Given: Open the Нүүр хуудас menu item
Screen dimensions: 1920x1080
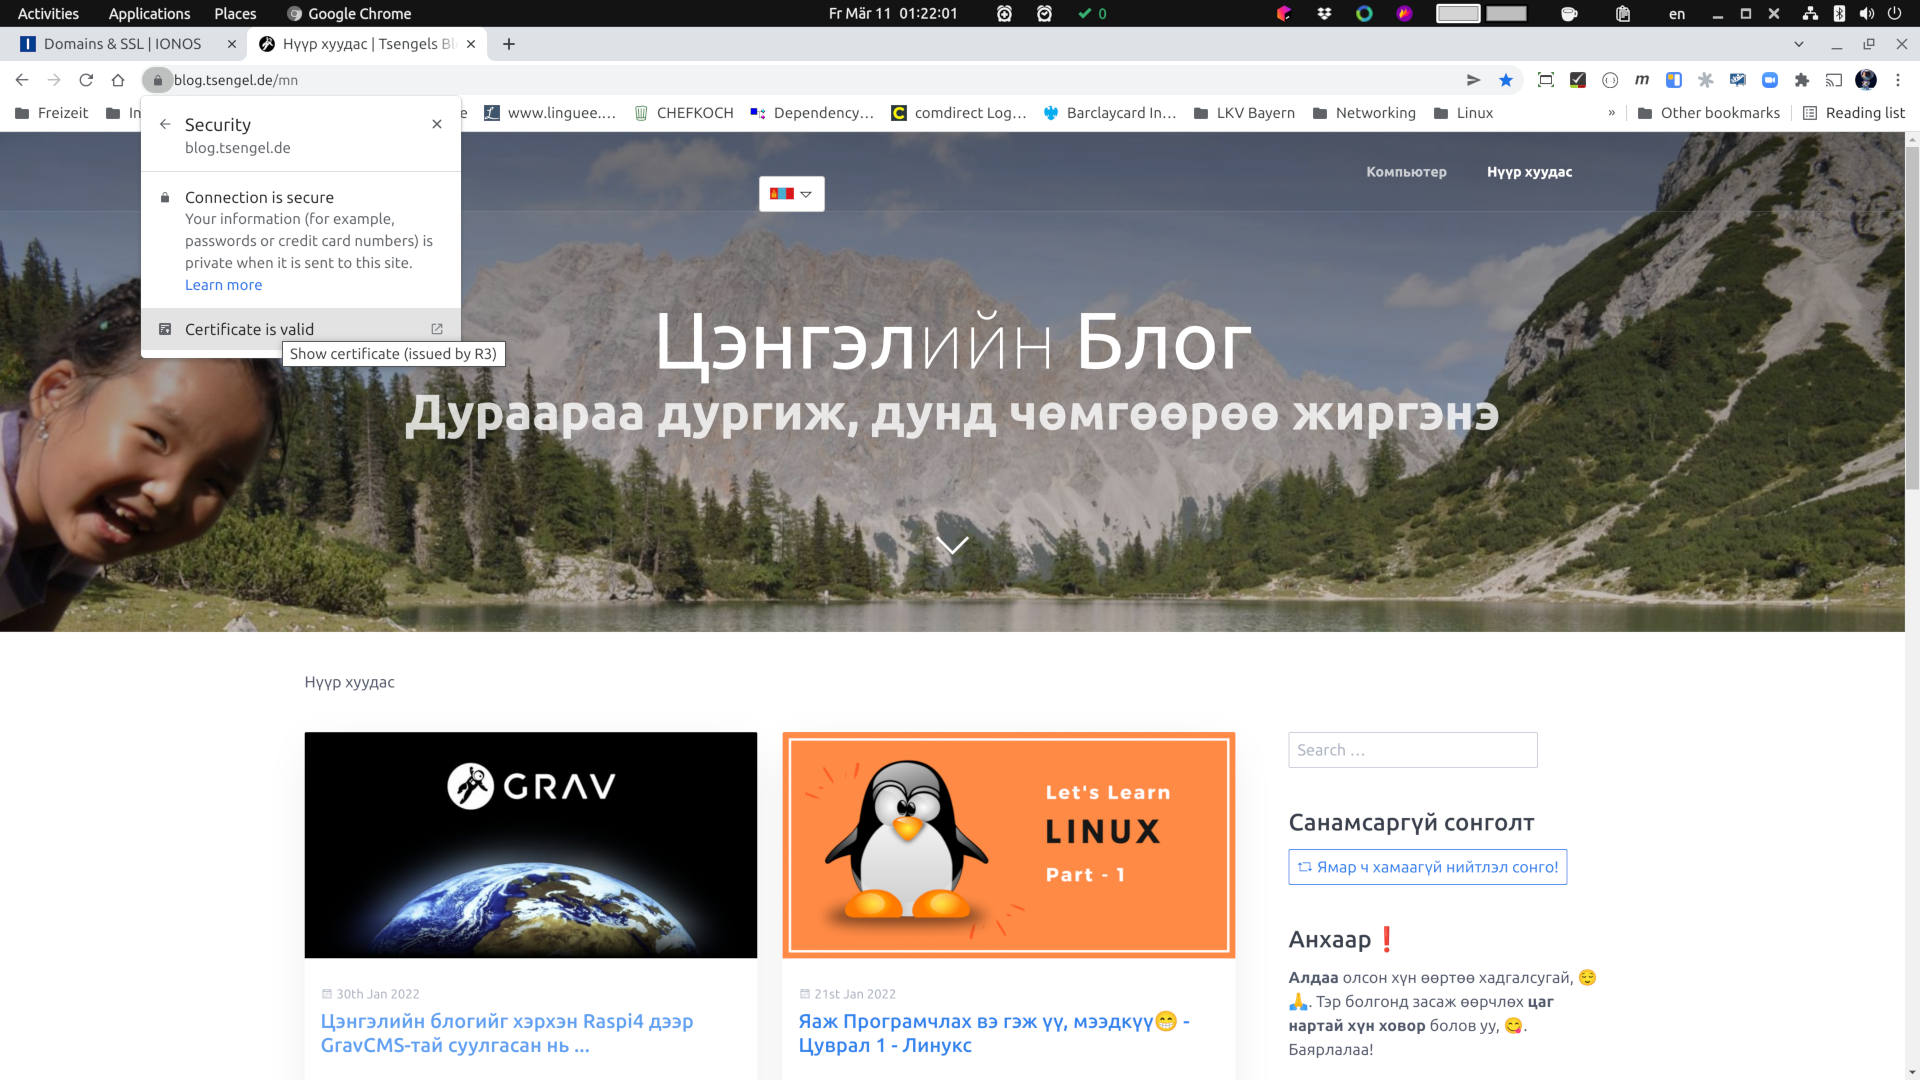Looking at the screenshot, I should tap(1529, 172).
